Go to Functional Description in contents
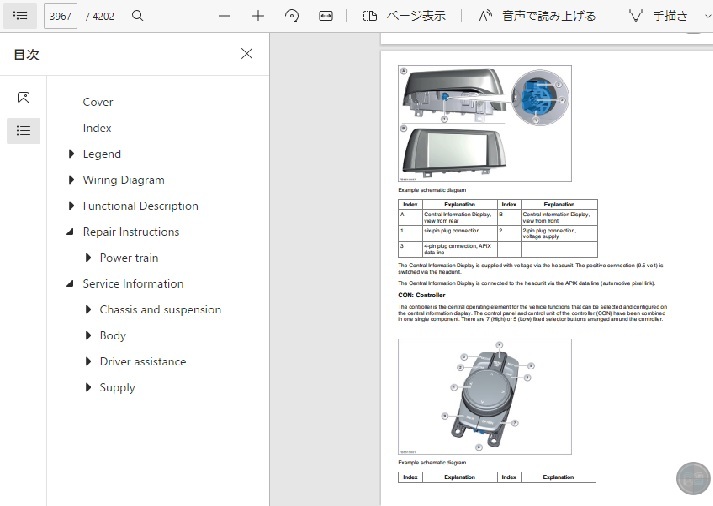Image resolution: width=713 pixels, height=506 pixels. pos(141,206)
